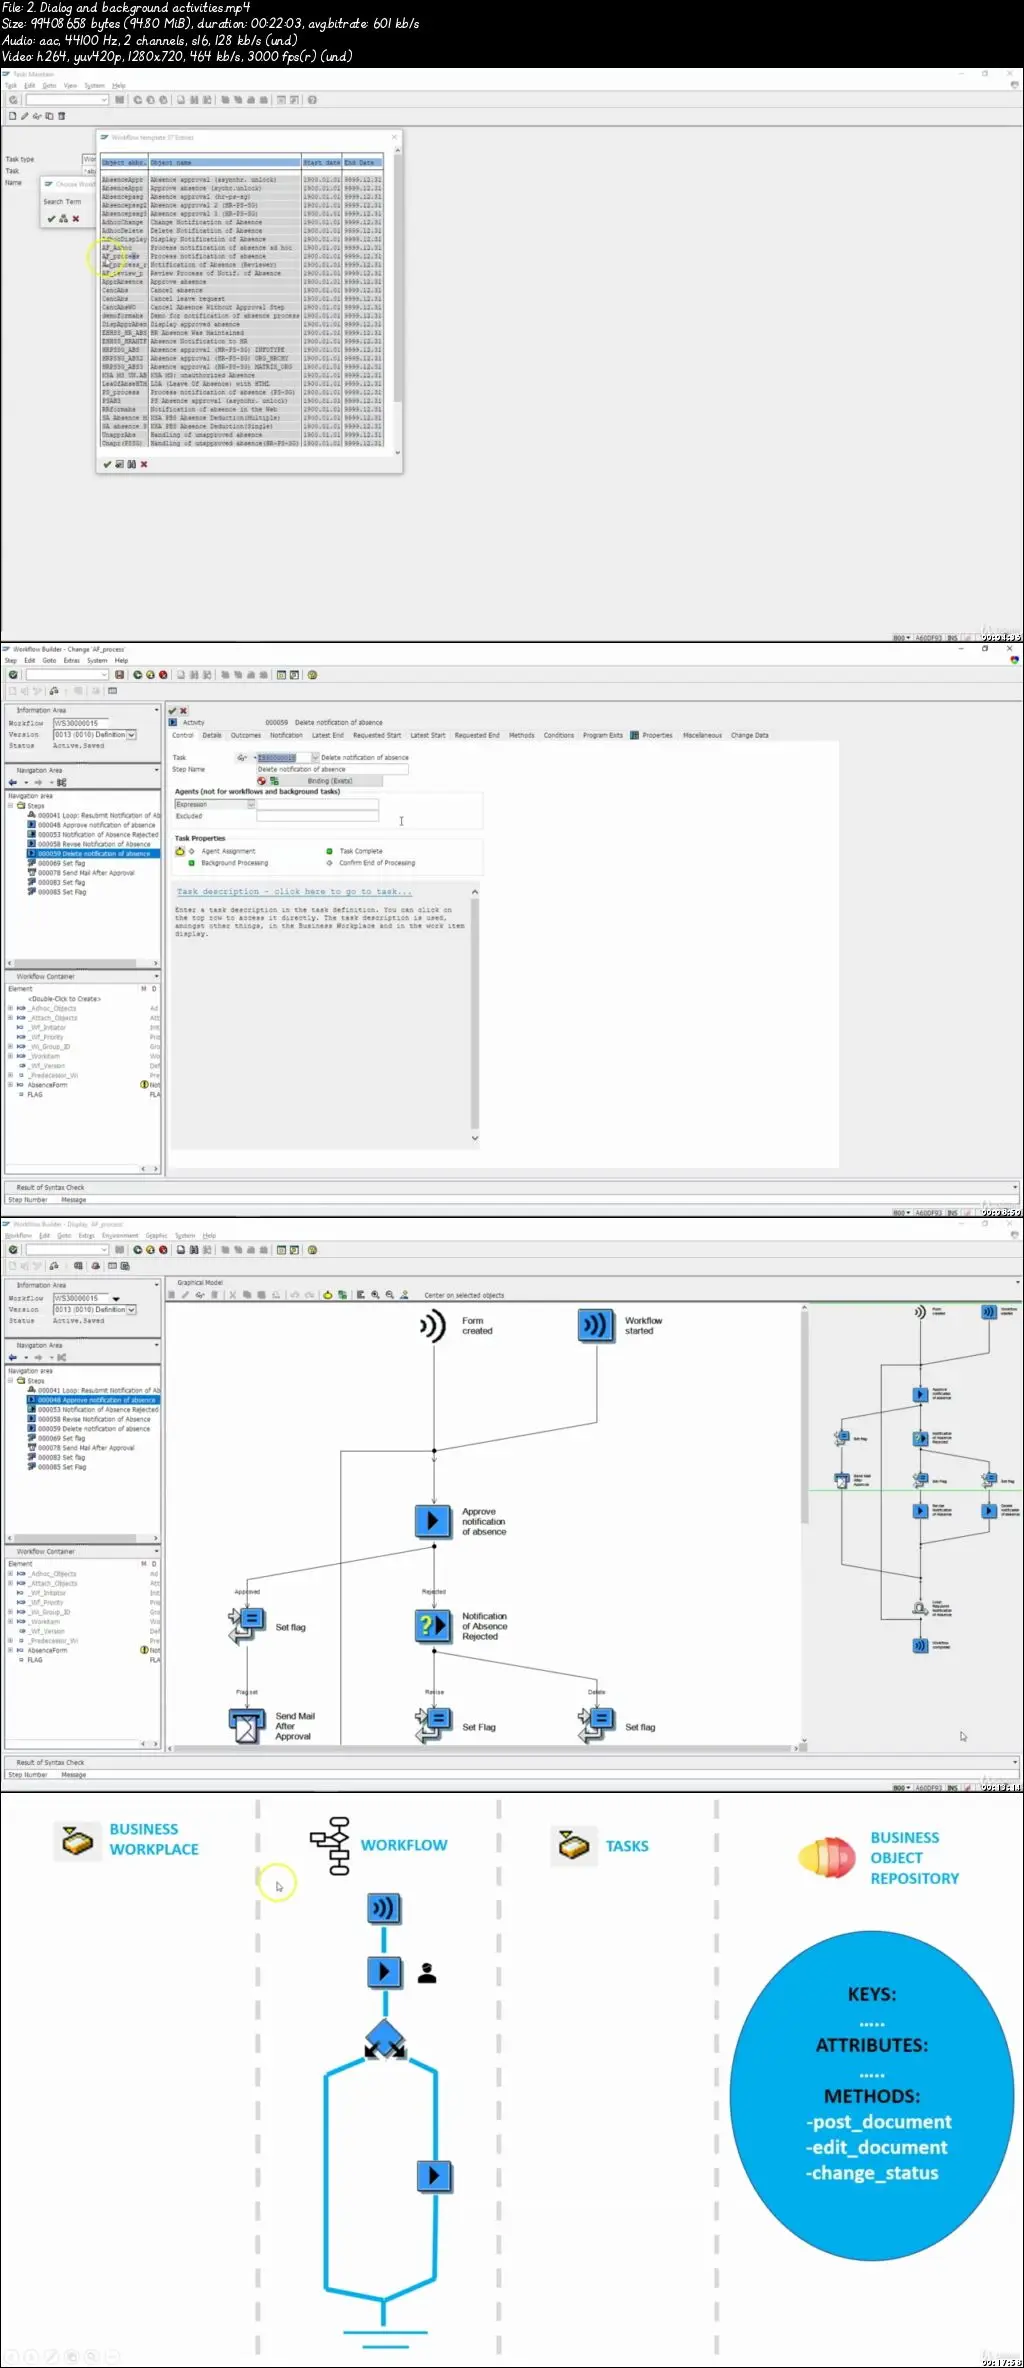Switch to the Details tab of the activity step
This screenshot has width=1024, height=2368.
212,735
